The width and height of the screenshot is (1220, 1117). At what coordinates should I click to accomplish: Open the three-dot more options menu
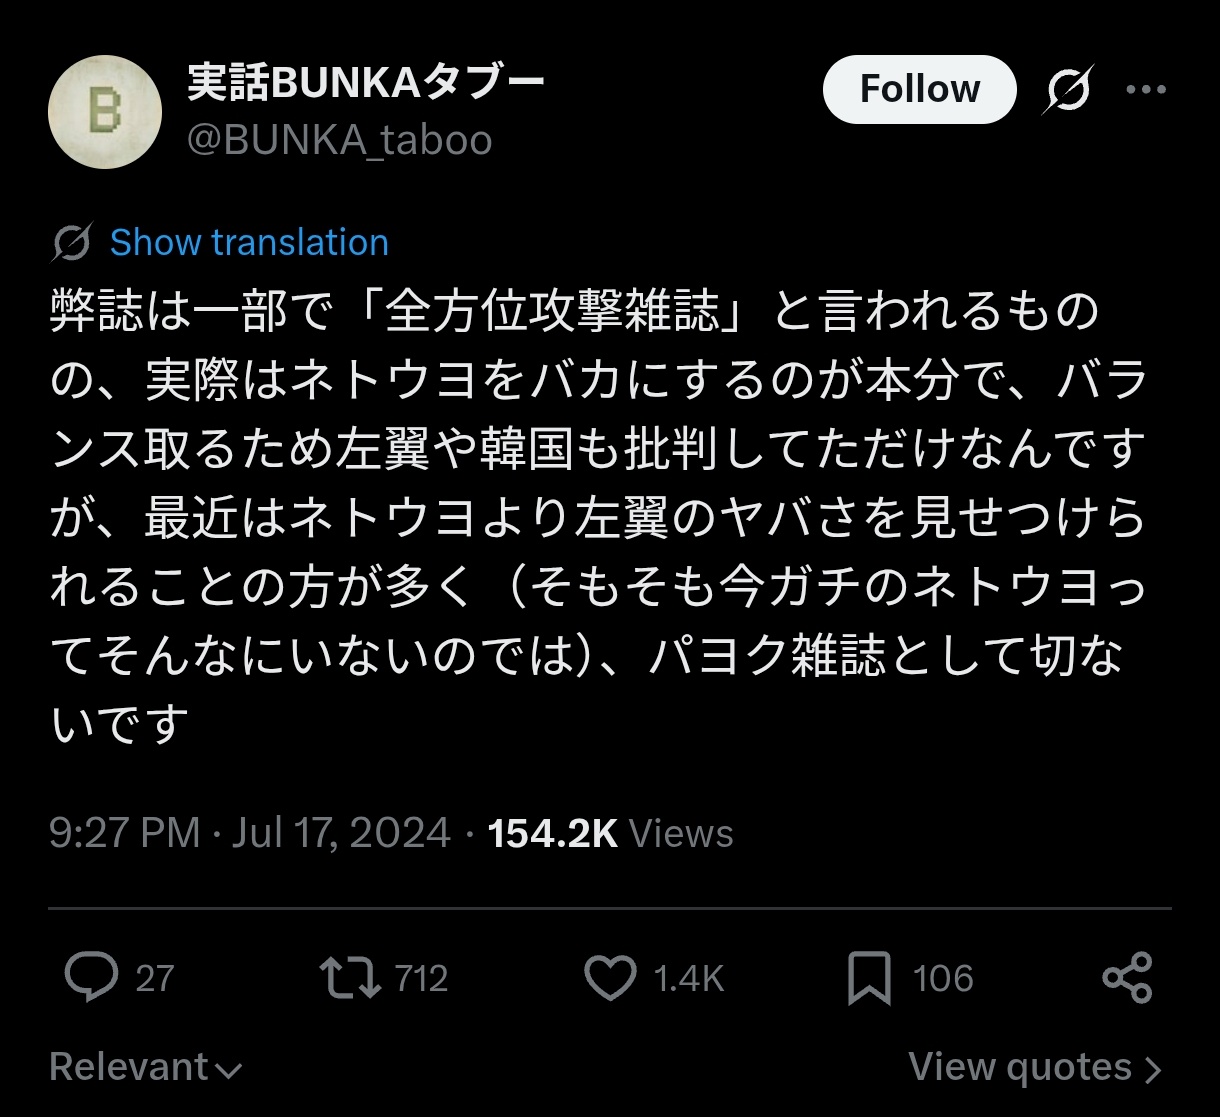(x=1146, y=90)
